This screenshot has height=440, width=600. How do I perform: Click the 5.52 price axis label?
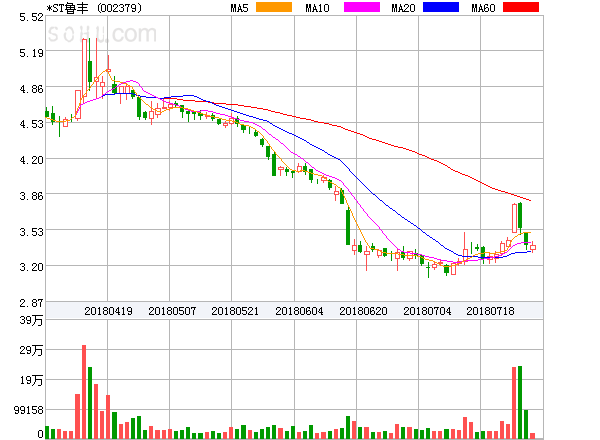31,17
